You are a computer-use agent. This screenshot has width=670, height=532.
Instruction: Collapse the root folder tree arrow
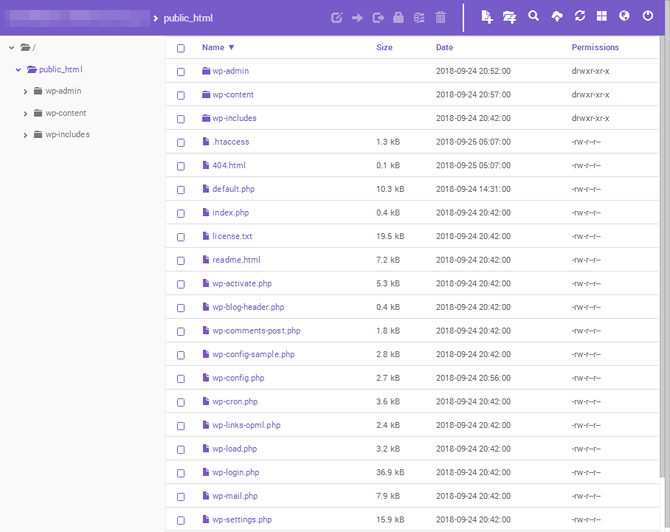point(12,48)
